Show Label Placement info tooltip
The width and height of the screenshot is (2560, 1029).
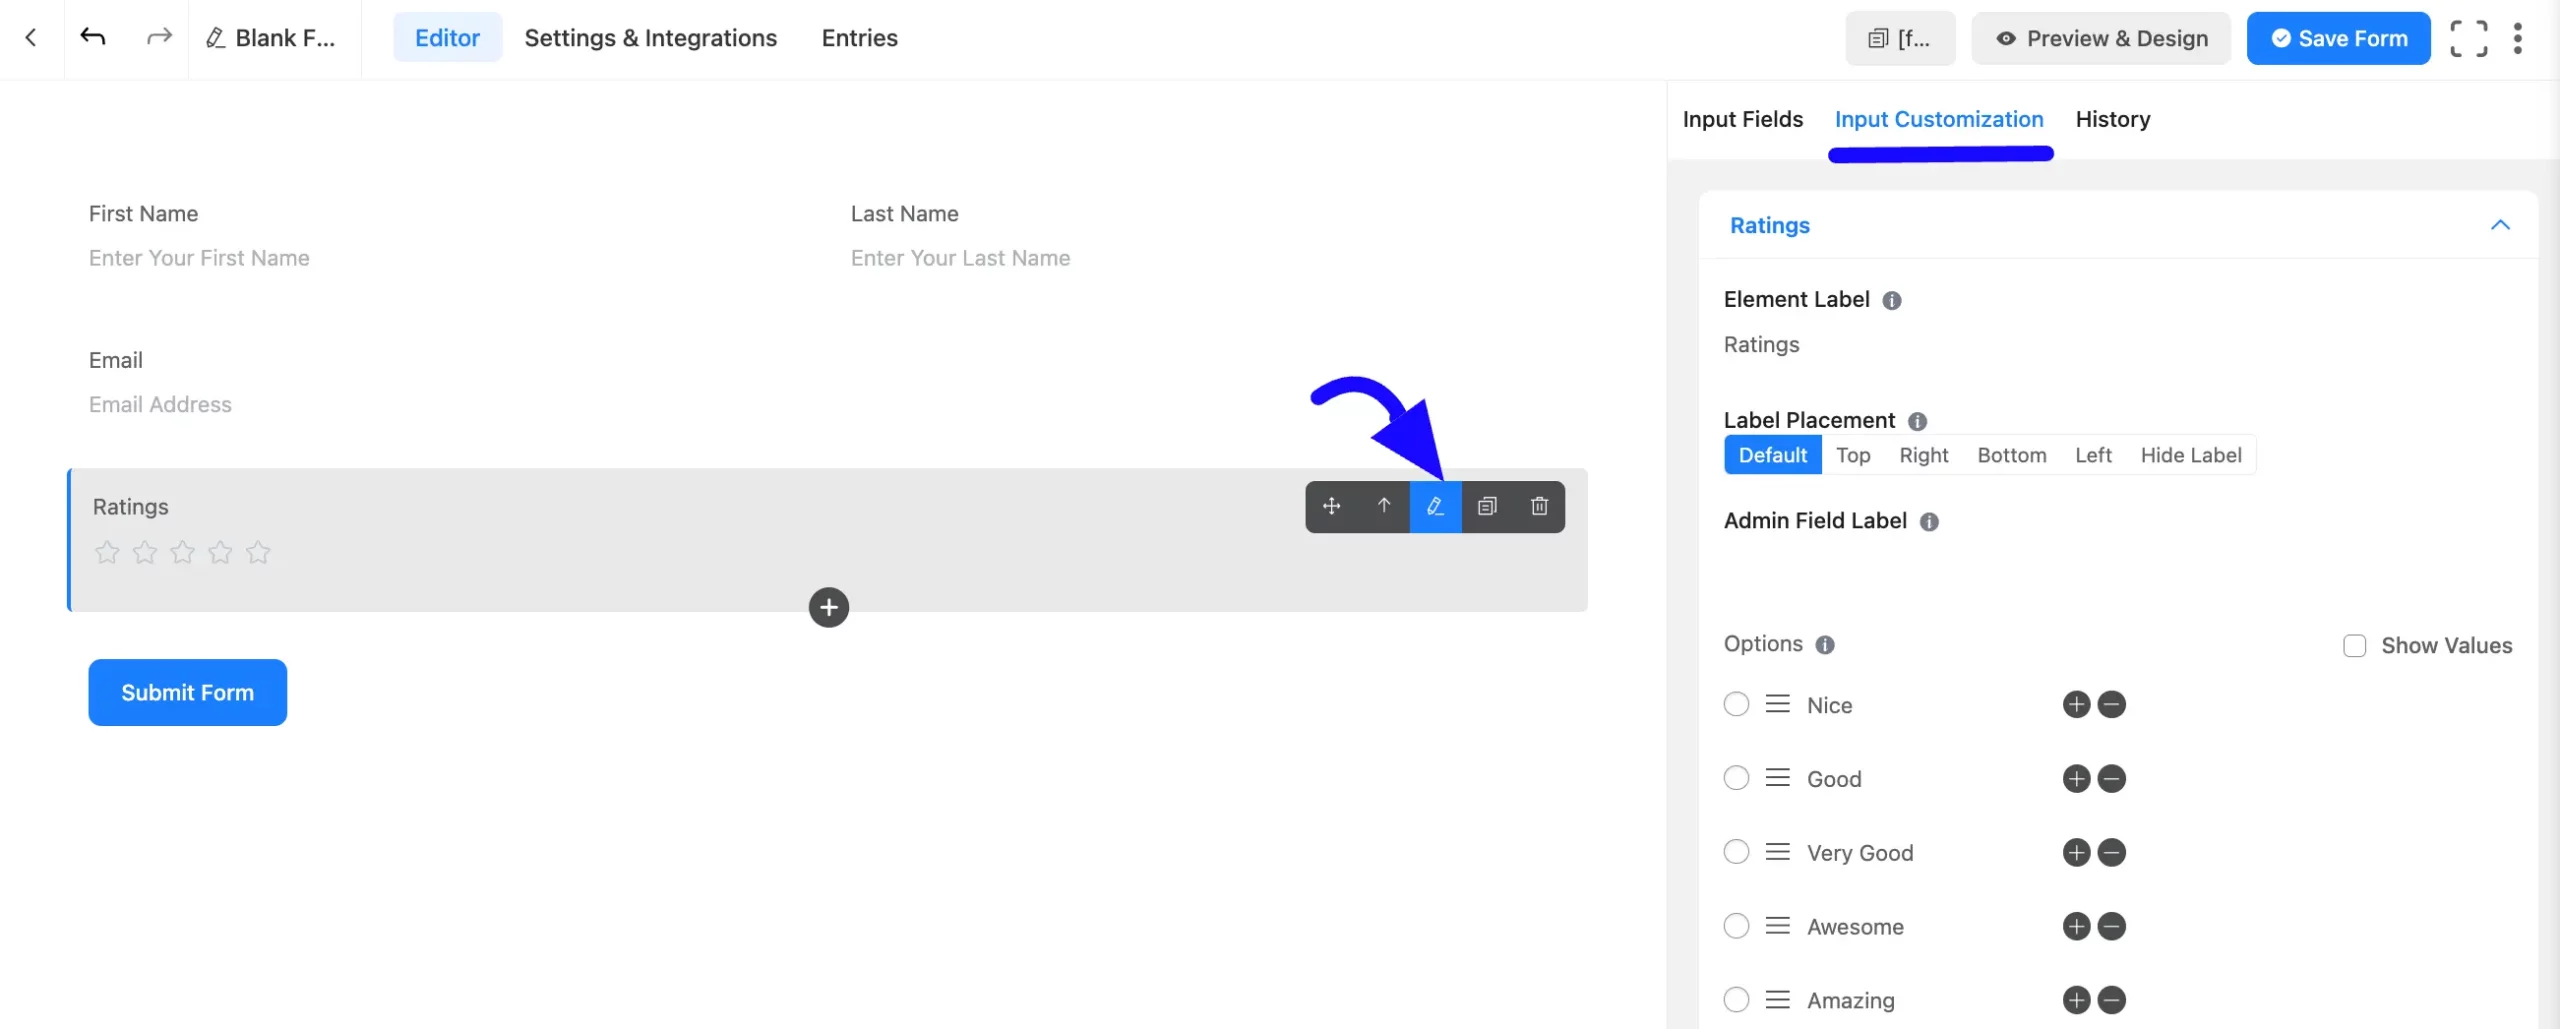pos(1917,421)
